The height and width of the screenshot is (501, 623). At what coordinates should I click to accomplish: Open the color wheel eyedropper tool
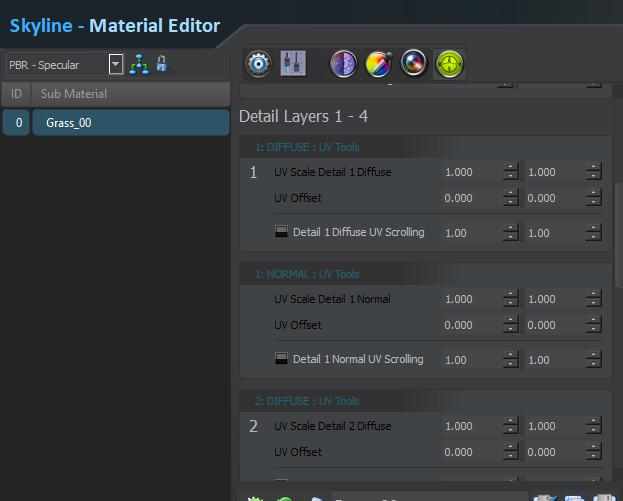pyautogui.click(x=379, y=64)
